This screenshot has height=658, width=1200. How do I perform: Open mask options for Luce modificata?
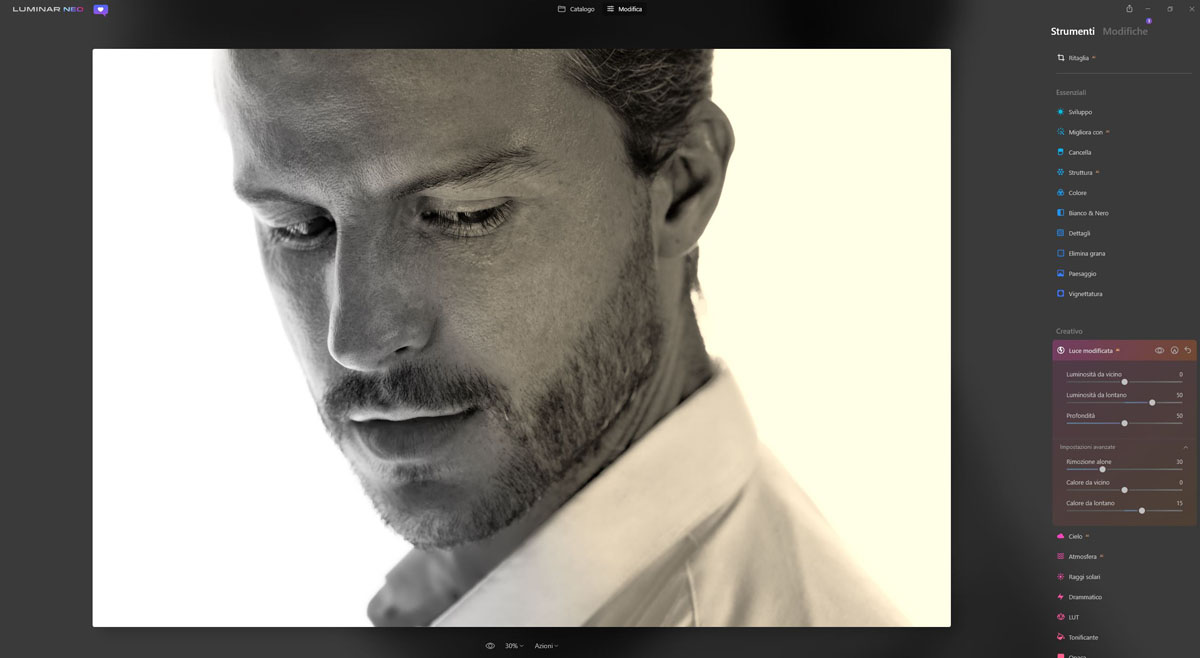point(1174,351)
